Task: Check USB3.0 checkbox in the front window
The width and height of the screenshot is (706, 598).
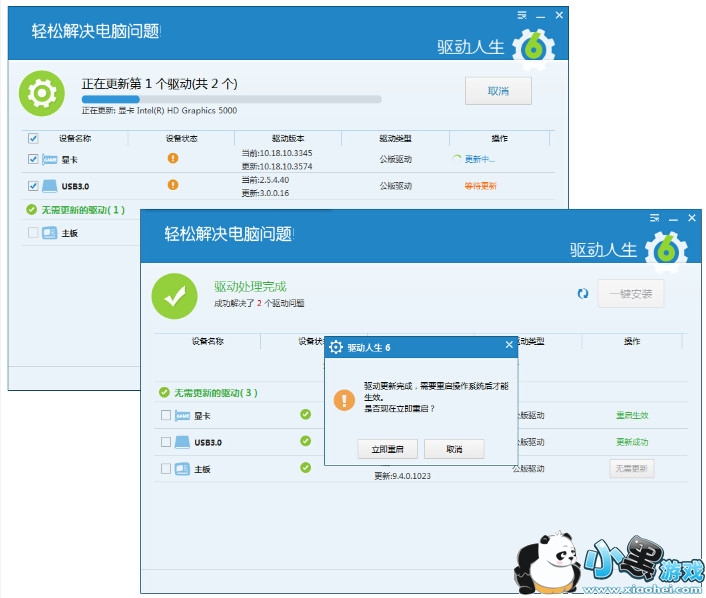Action: (x=166, y=442)
